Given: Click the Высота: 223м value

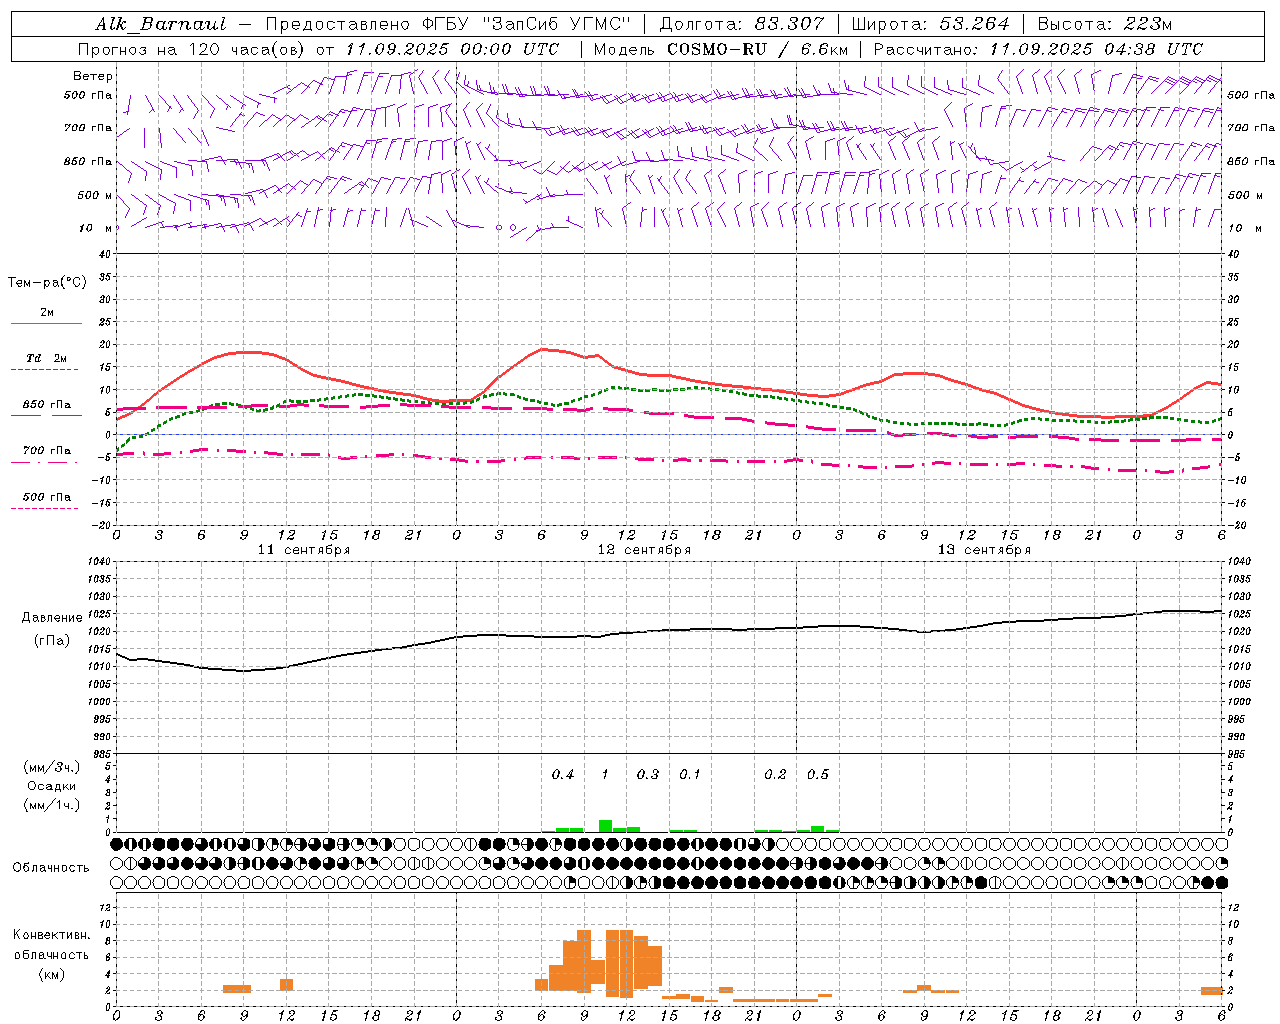Looking at the screenshot, I should (x=1105, y=24).
